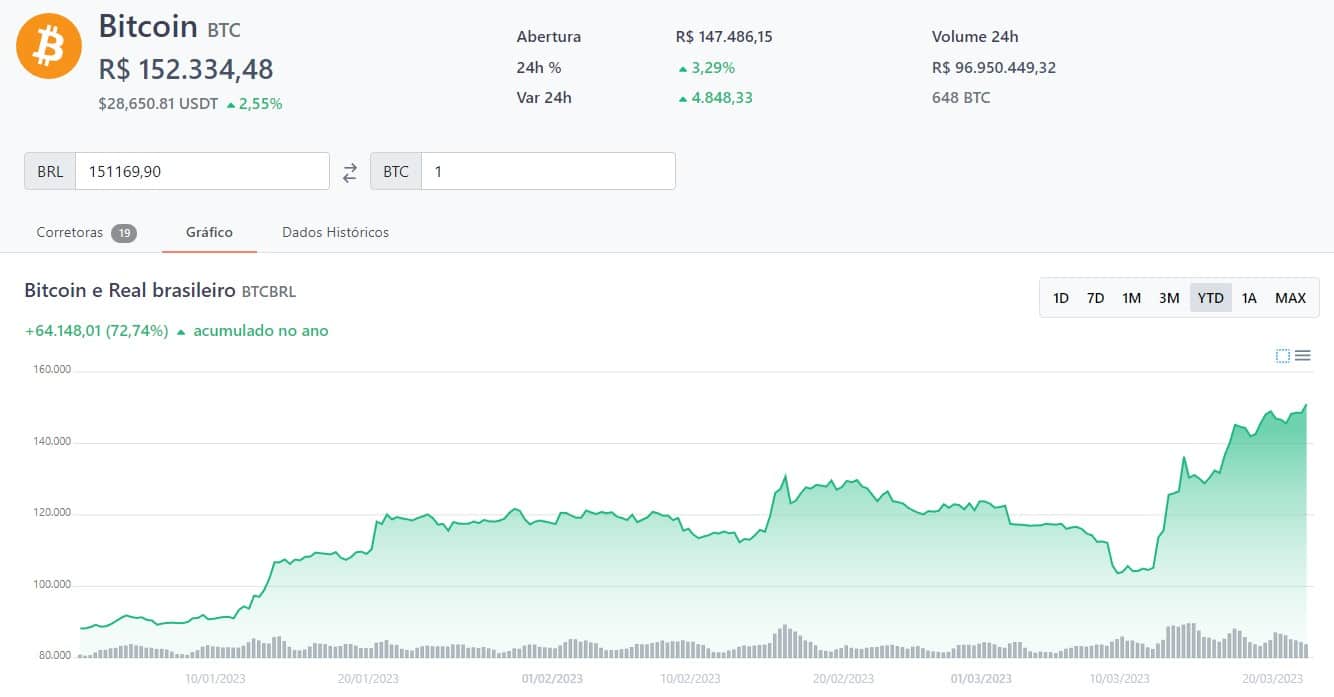Select the 3M chart range

click(1169, 298)
